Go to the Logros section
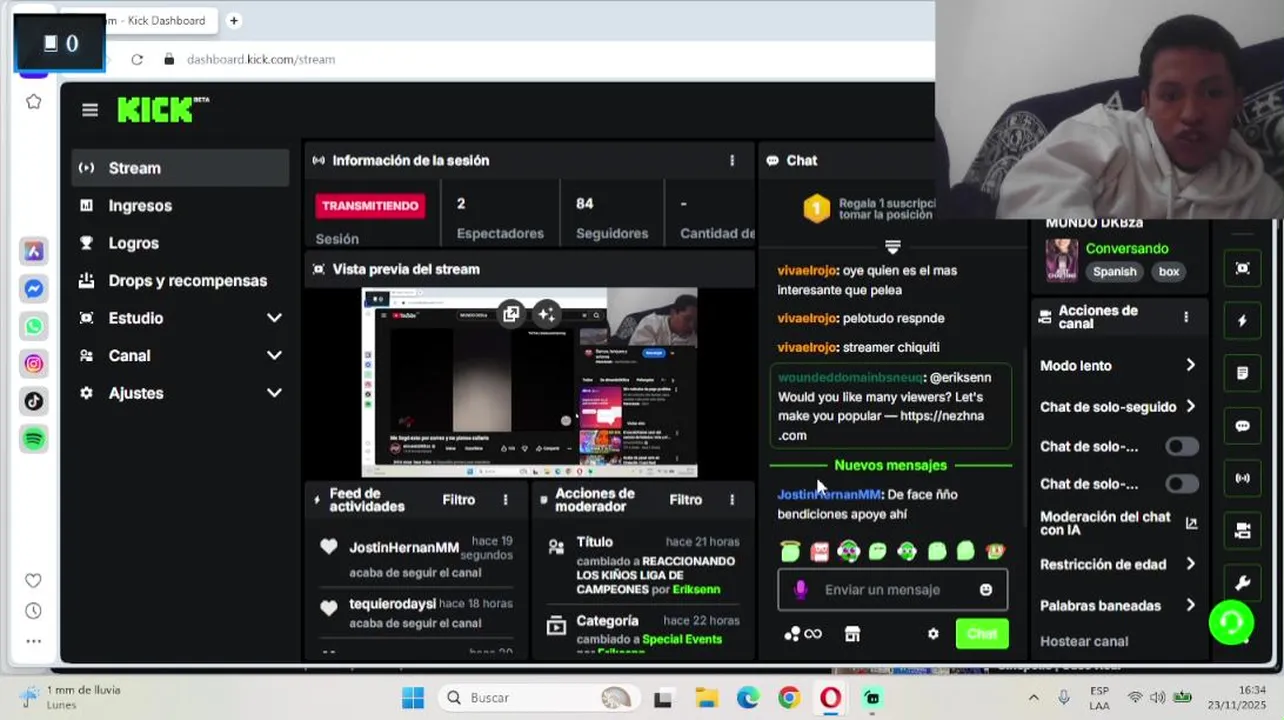Image resolution: width=1284 pixels, height=720 pixels. 180,243
